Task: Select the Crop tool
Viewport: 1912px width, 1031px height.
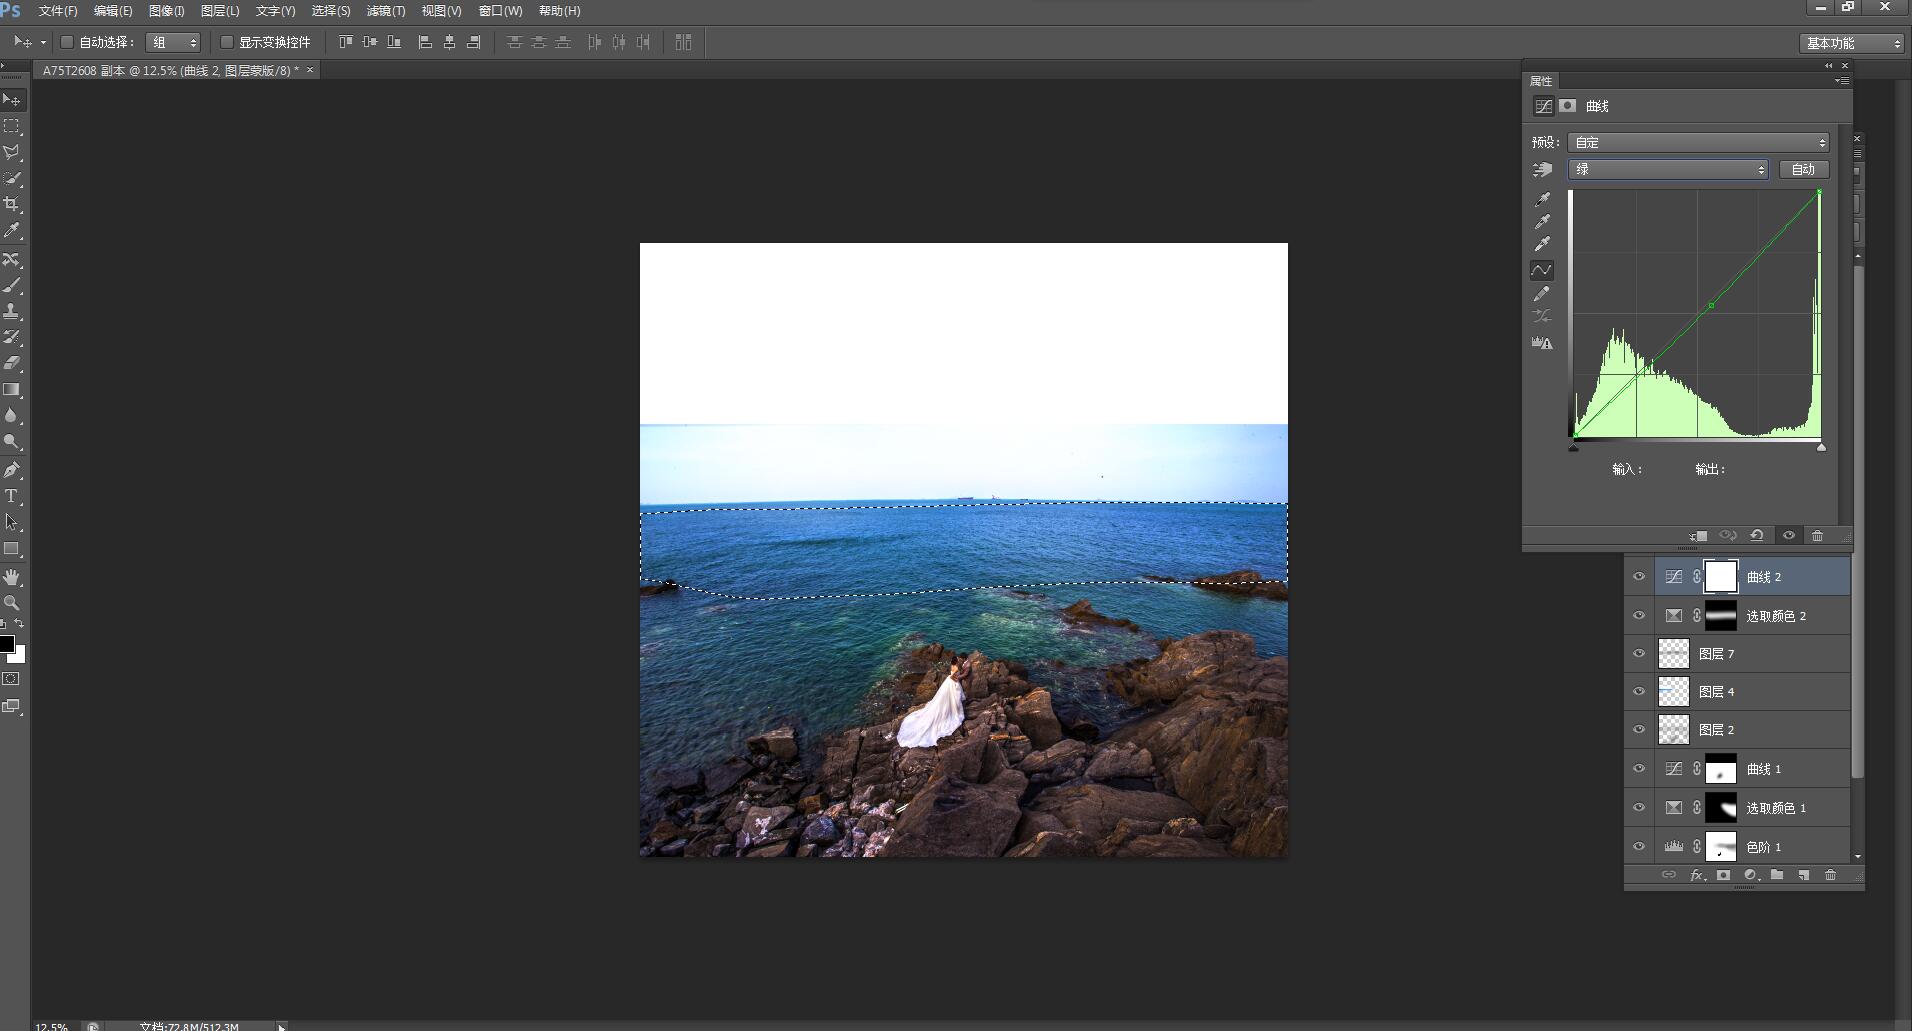Action: tap(12, 204)
